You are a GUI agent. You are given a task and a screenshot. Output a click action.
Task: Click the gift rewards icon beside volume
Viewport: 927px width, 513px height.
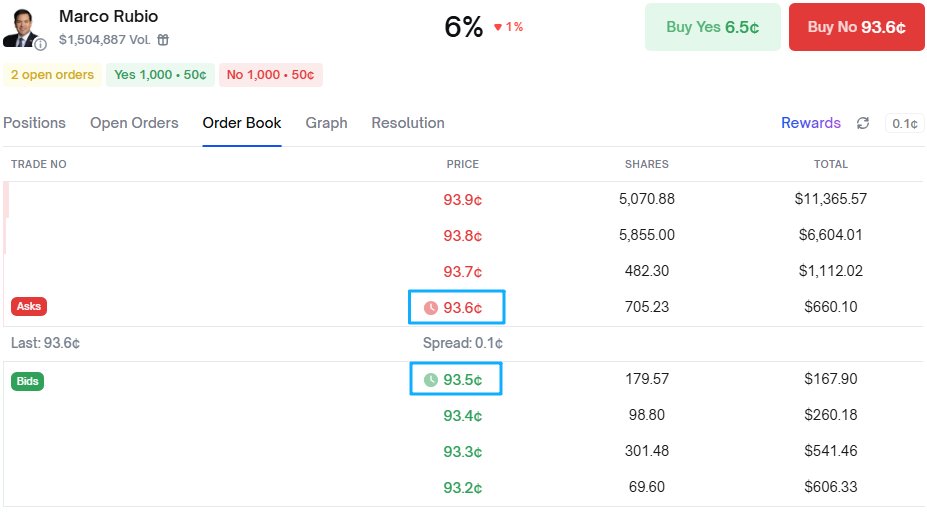(163, 40)
